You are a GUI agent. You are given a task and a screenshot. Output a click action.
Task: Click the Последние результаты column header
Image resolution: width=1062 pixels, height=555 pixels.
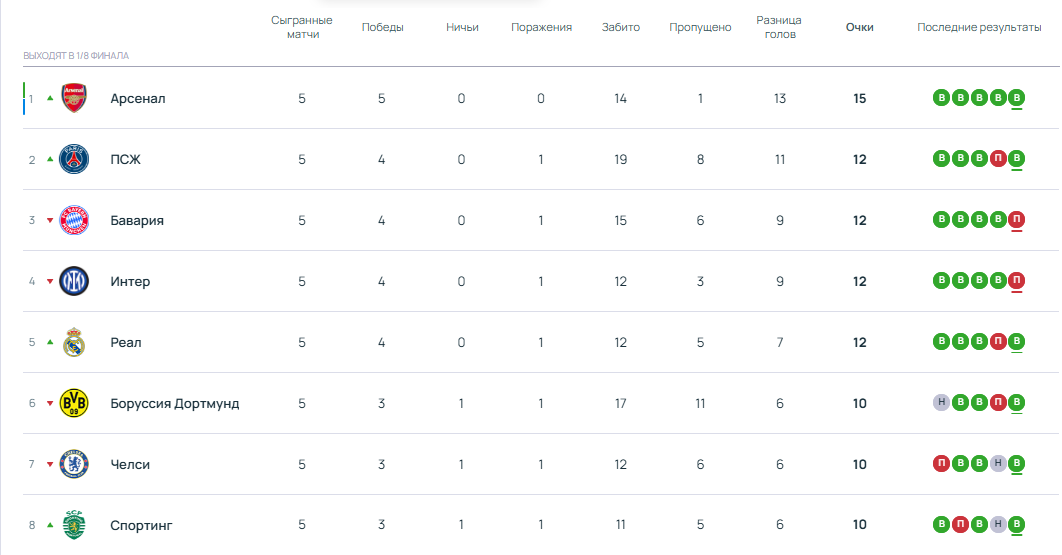point(979,28)
